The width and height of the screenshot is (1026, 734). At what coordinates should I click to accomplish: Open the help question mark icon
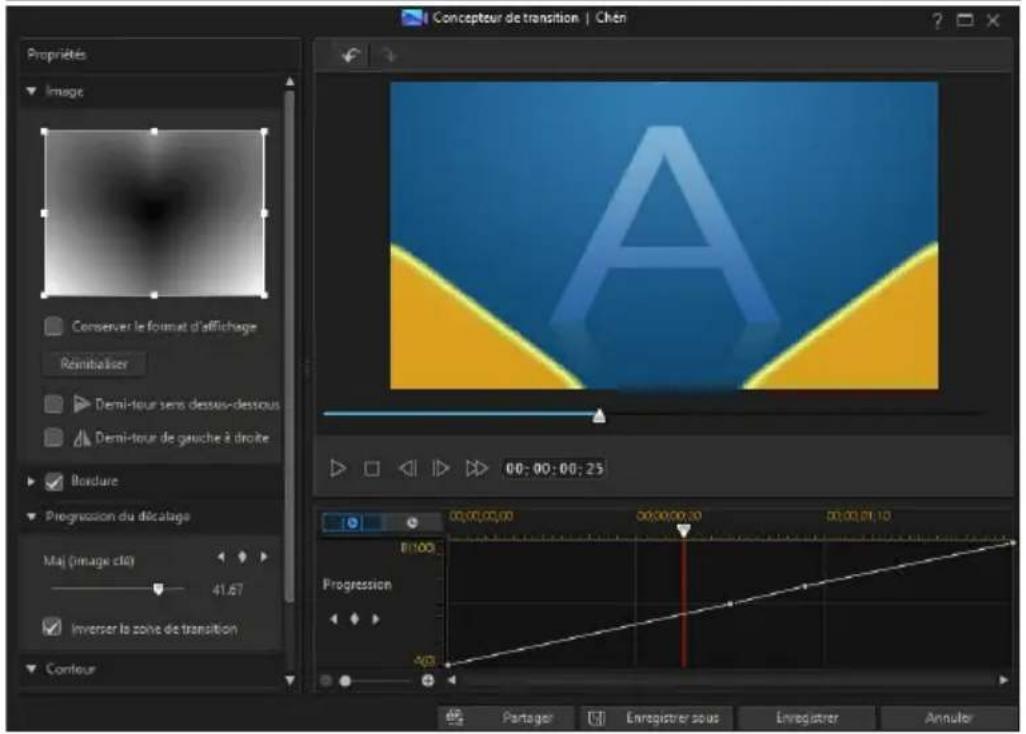pyautogui.click(x=938, y=21)
